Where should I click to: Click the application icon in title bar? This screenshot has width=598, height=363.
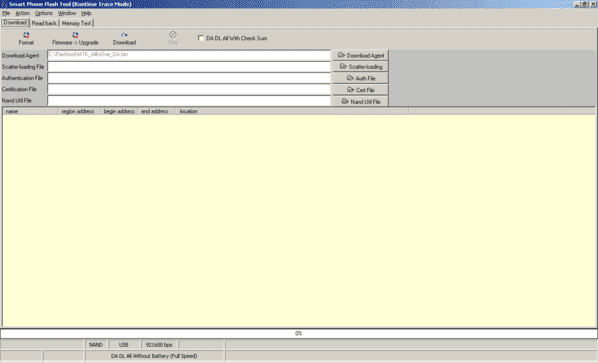pos(4,4)
